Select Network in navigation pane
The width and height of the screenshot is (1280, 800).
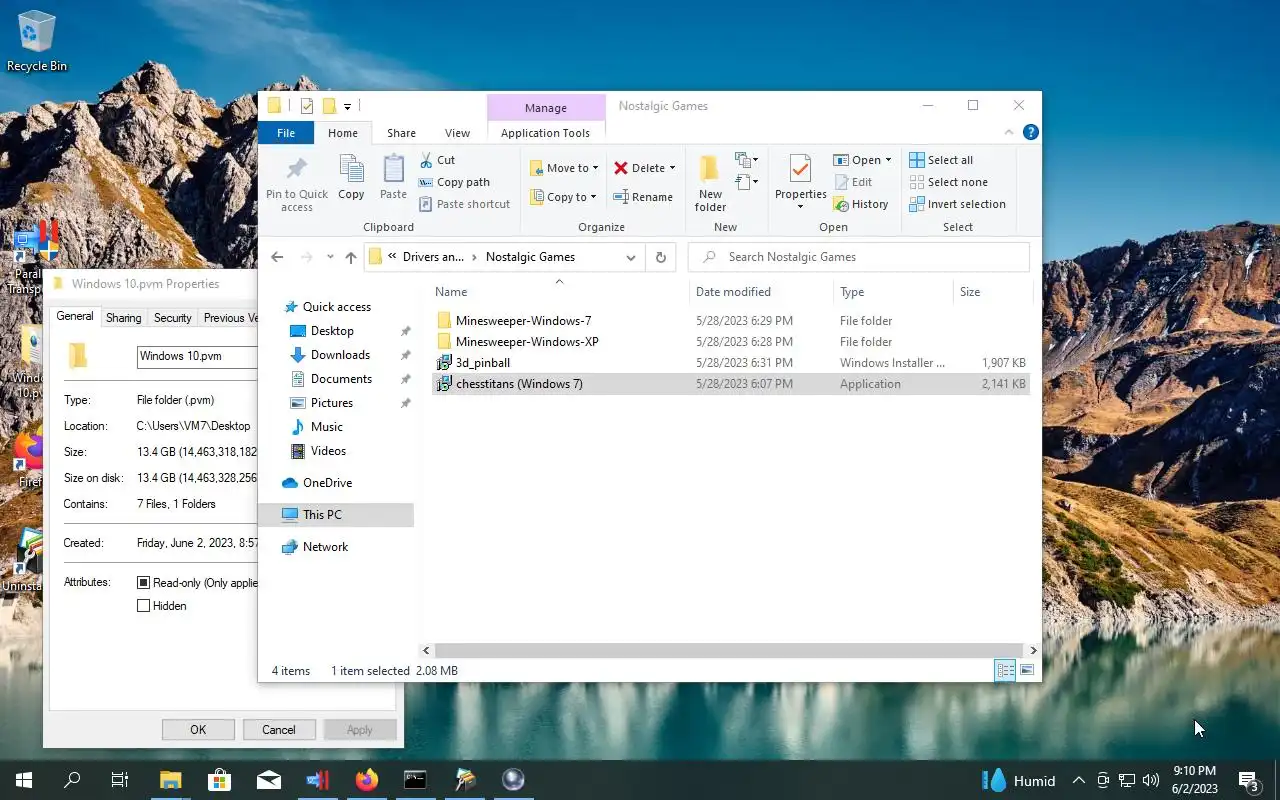pyautogui.click(x=325, y=547)
